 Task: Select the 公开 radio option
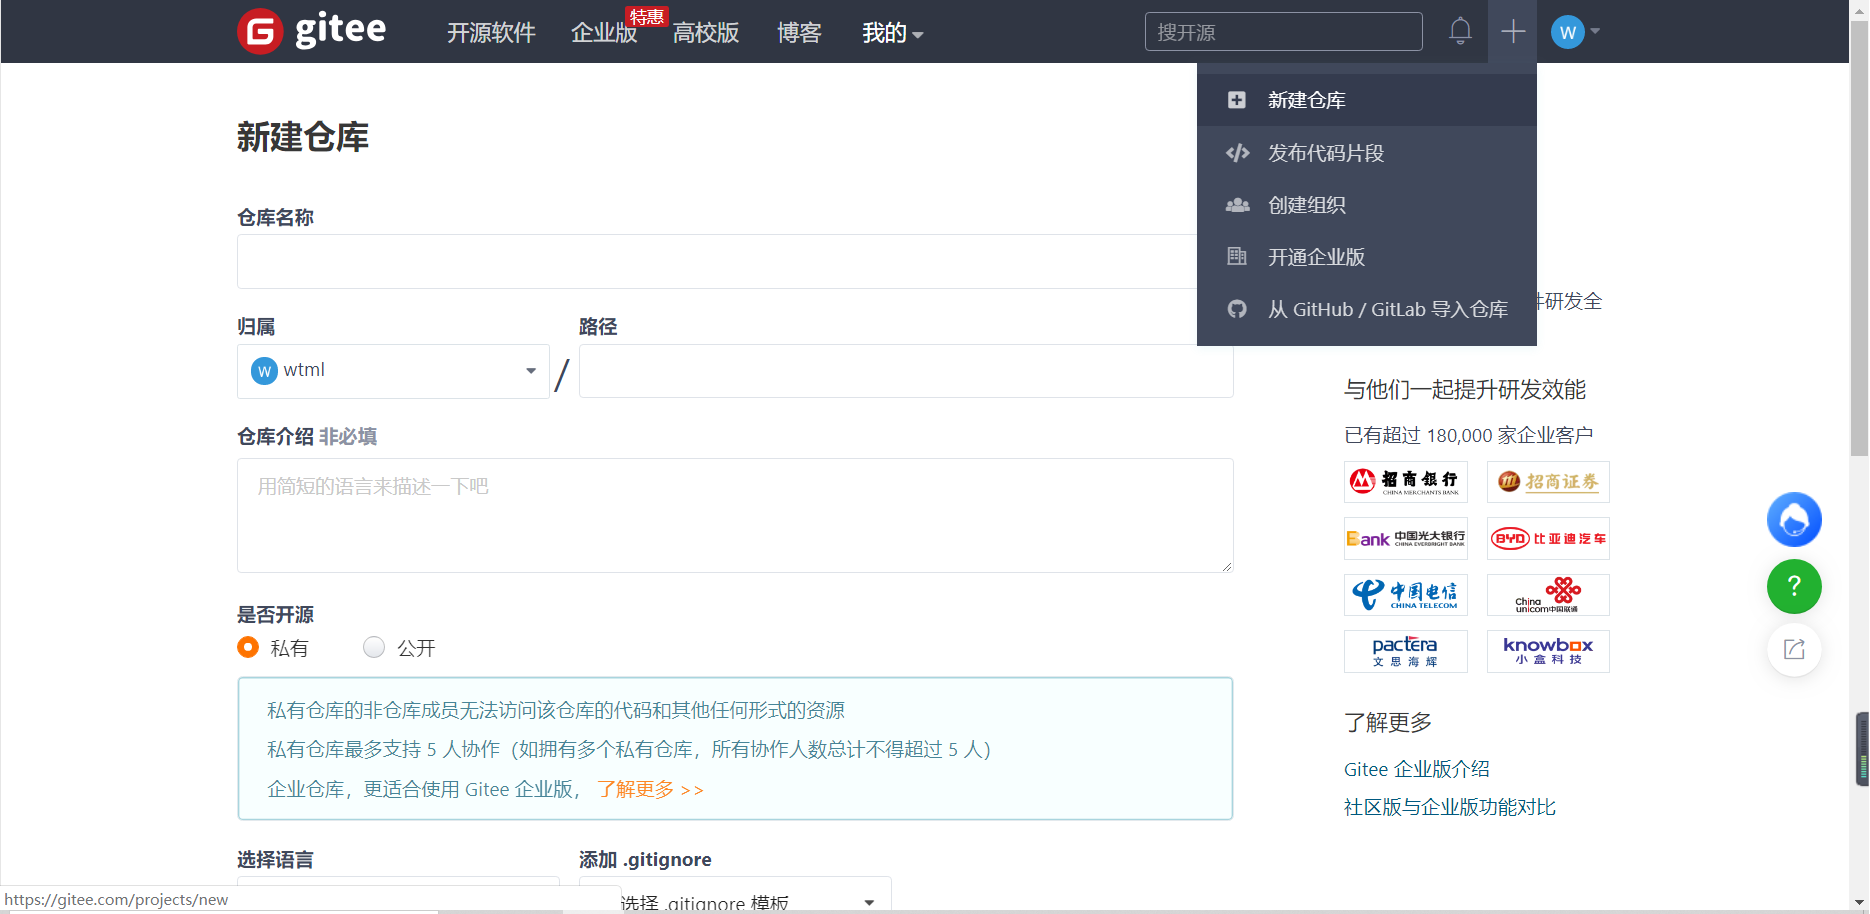[374, 647]
